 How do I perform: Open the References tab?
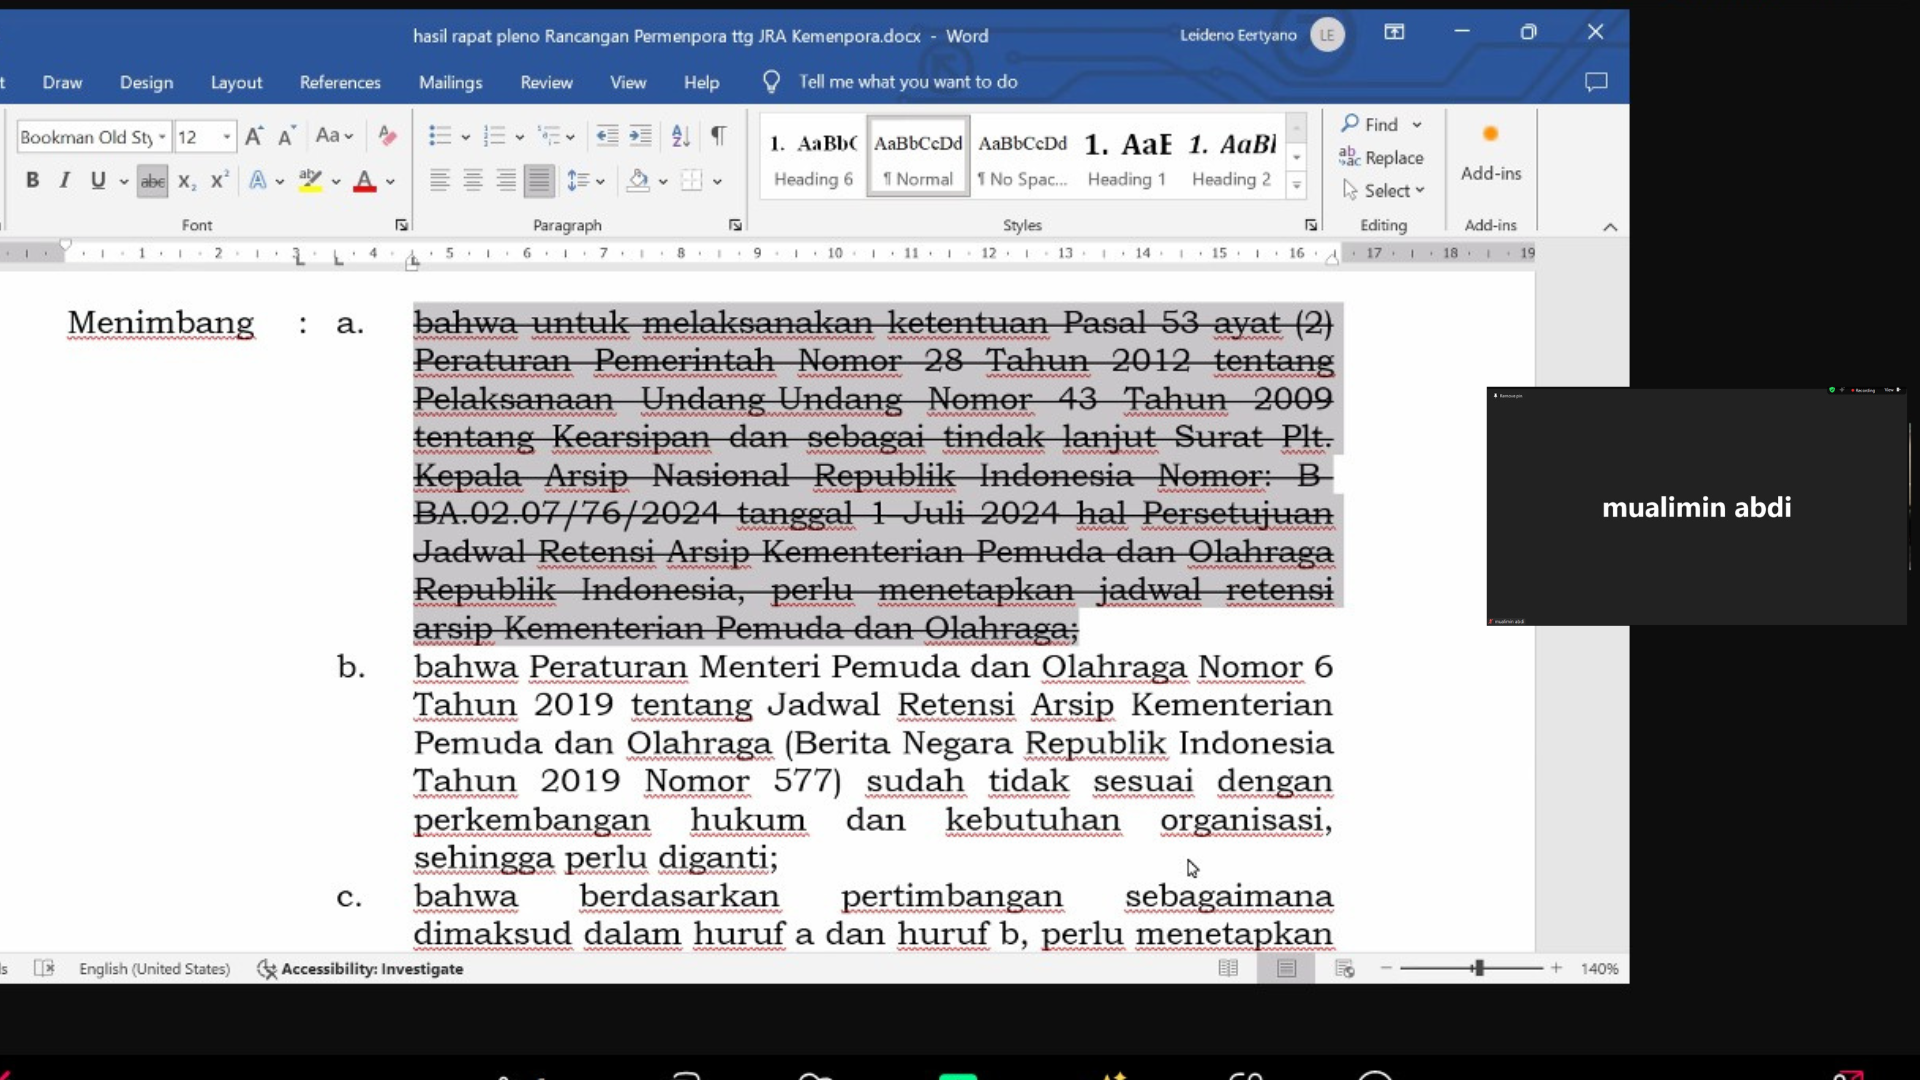[340, 82]
